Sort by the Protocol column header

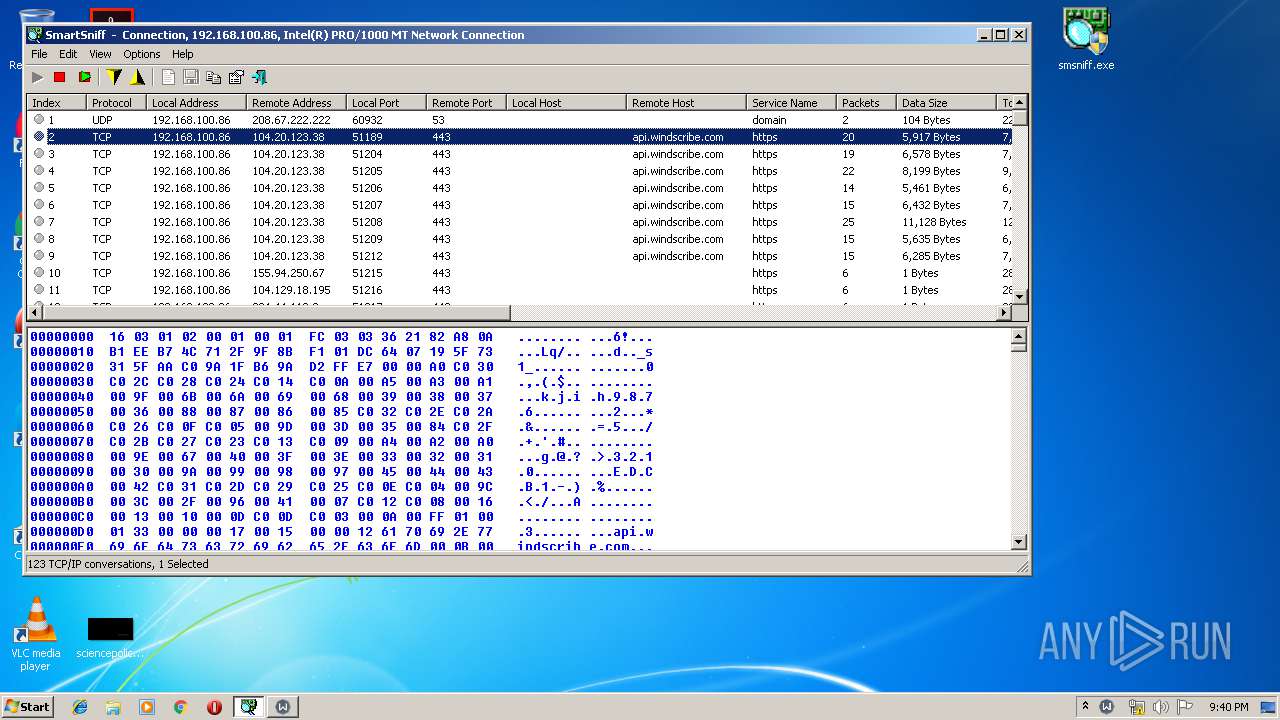pyautogui.click(x=116, y=103)
